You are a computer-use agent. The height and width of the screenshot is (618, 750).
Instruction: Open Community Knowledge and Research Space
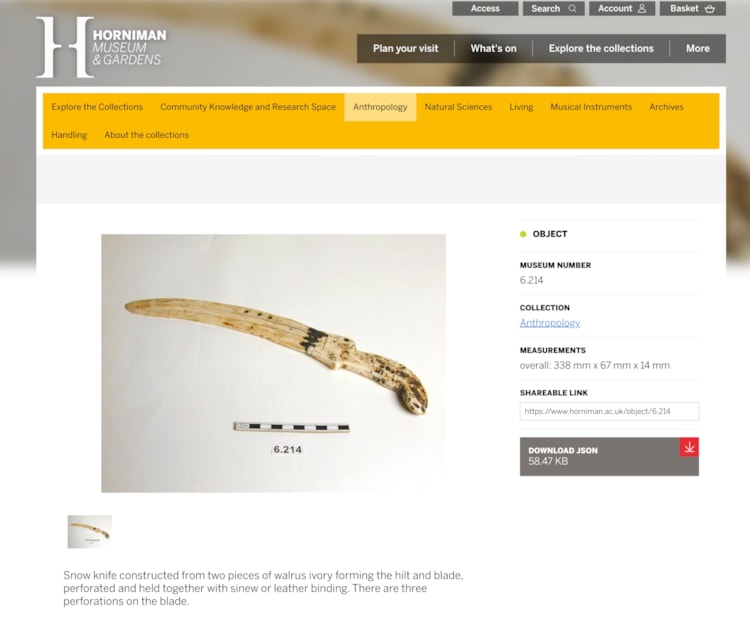248,107
